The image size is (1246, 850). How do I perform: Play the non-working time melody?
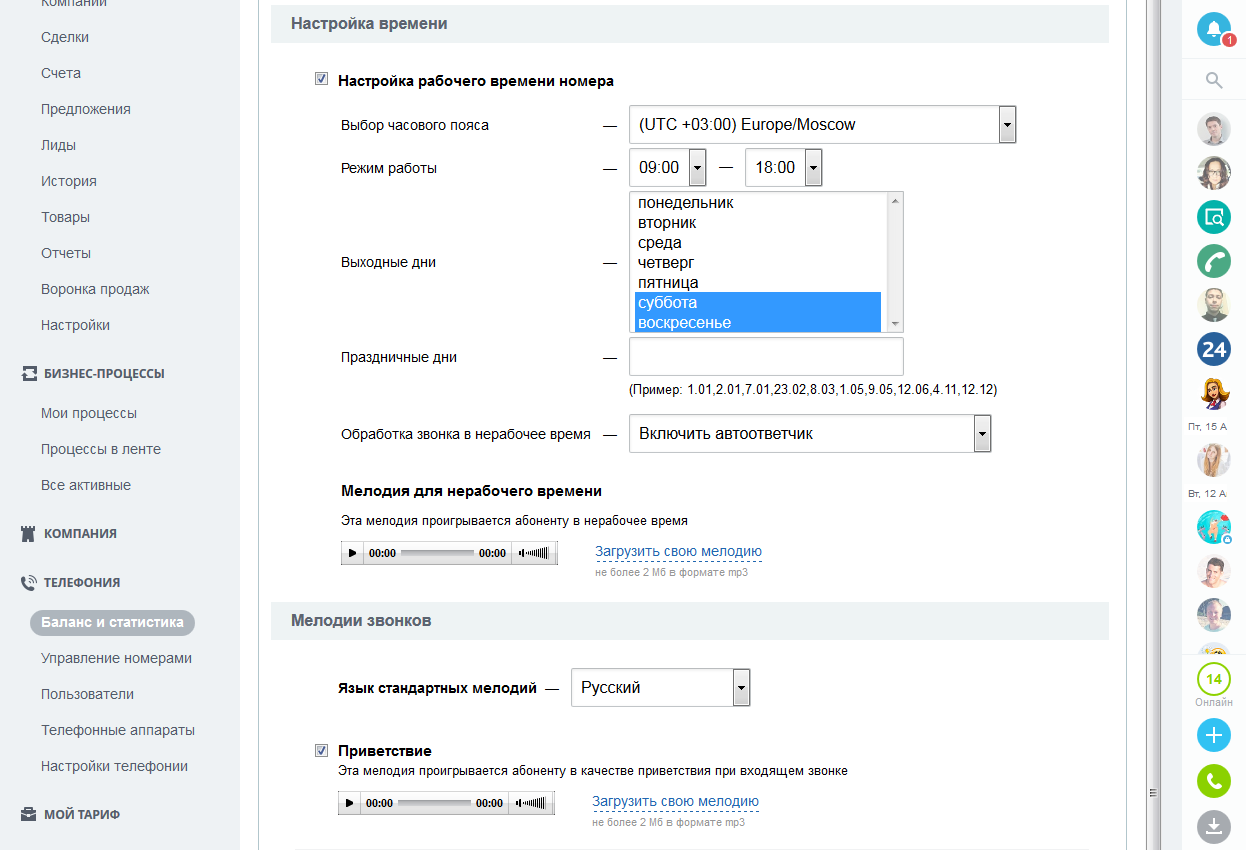(352, 553)
